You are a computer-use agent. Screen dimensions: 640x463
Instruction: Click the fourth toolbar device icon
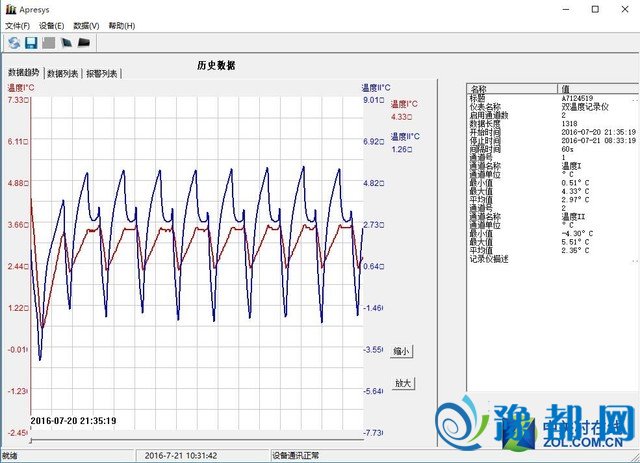tap(67, 43)
